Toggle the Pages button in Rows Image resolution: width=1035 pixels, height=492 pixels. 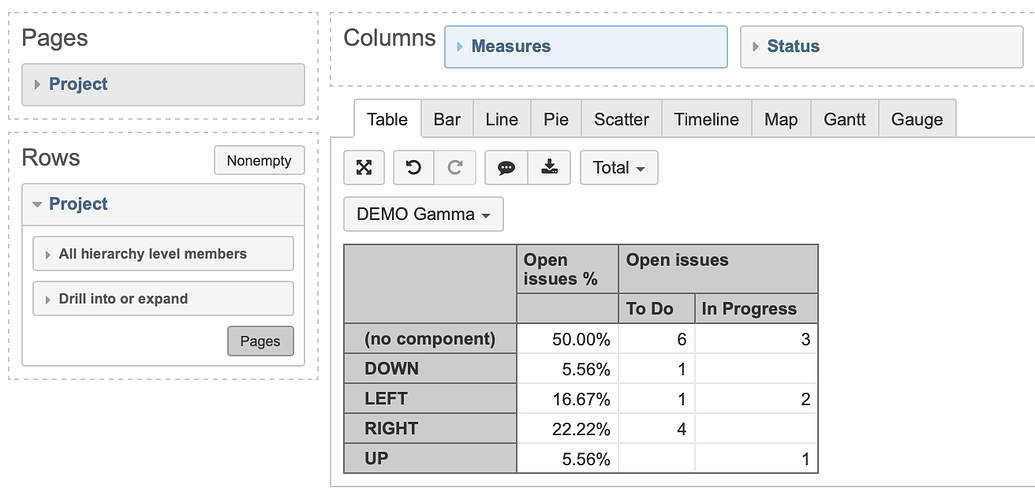[260, 341]
